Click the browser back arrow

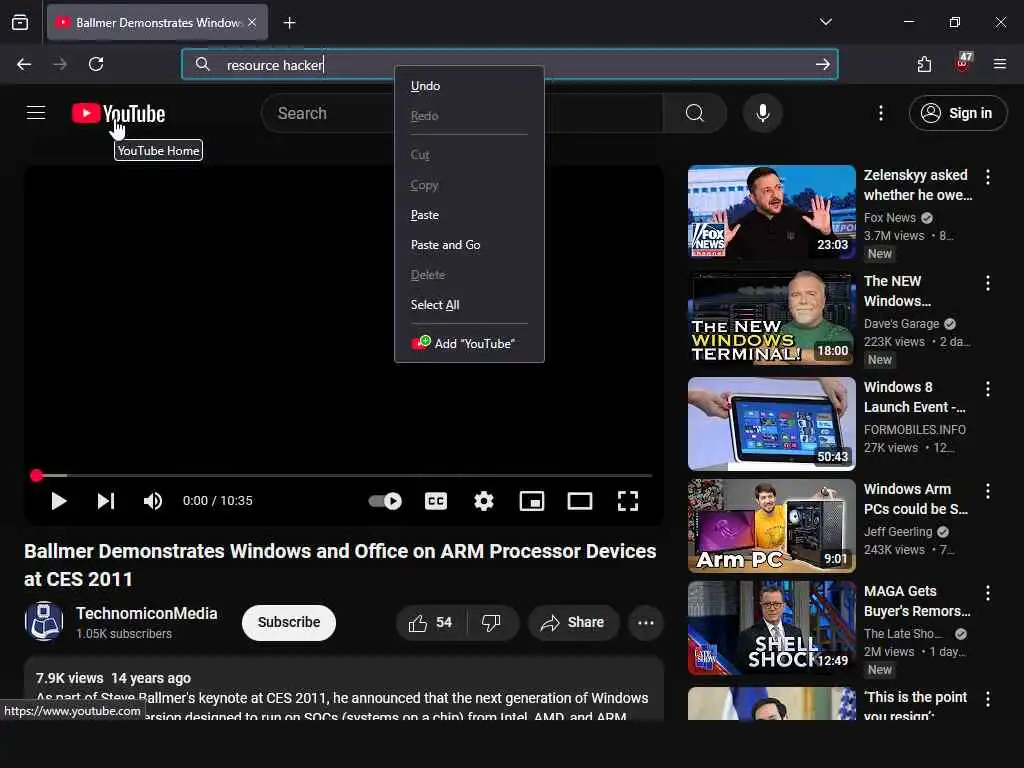pyautogui.click(x=24, y=64)
